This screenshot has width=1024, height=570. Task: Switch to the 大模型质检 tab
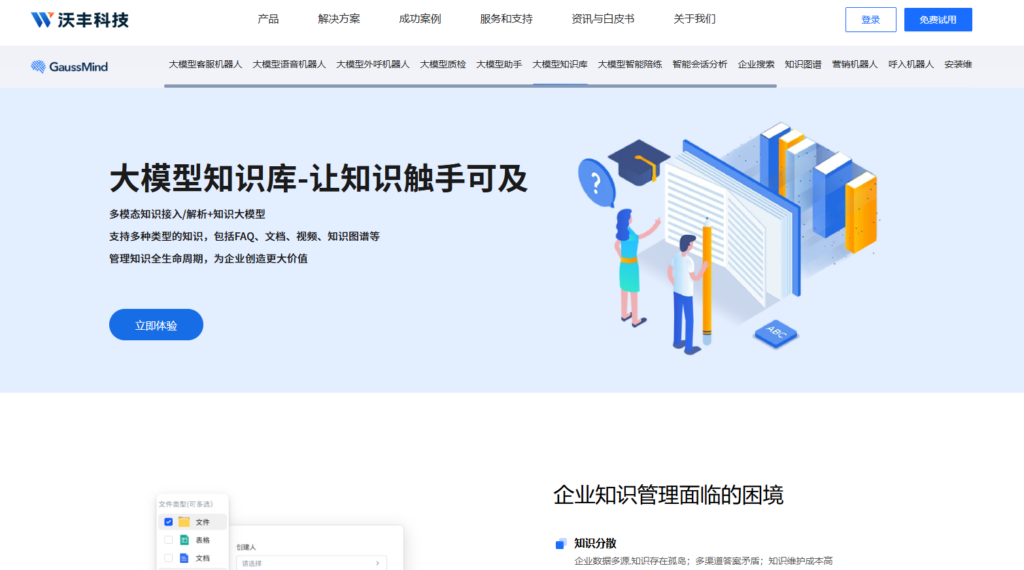(443, 64)
